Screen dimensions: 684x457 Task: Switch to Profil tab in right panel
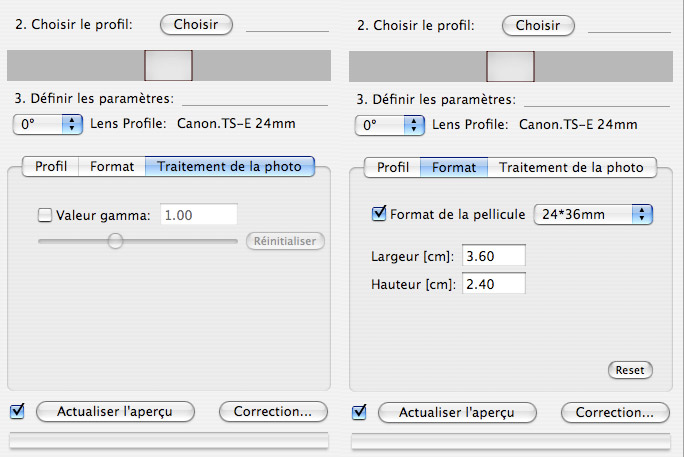click(393, 167)
